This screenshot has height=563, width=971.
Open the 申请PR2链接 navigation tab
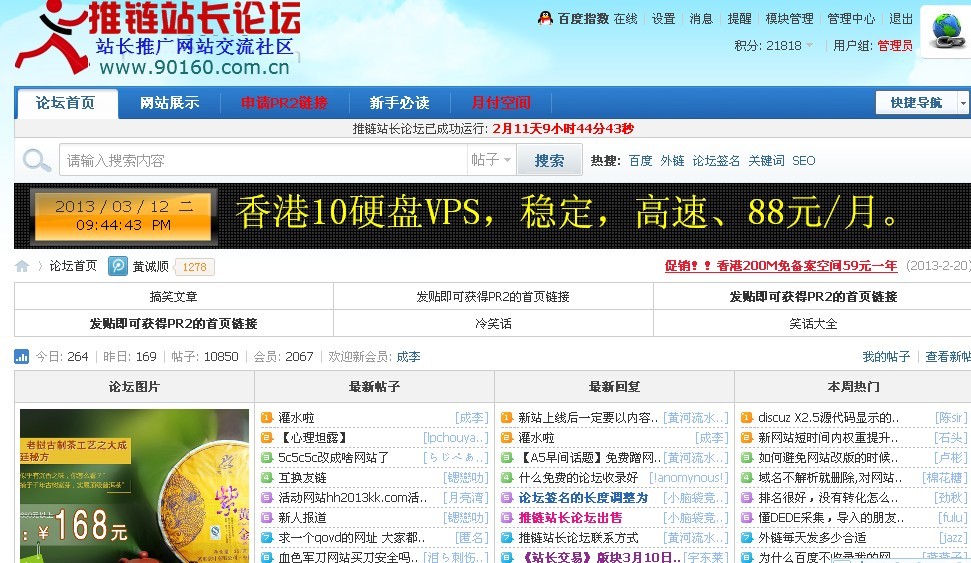click(x=284, y=103)
